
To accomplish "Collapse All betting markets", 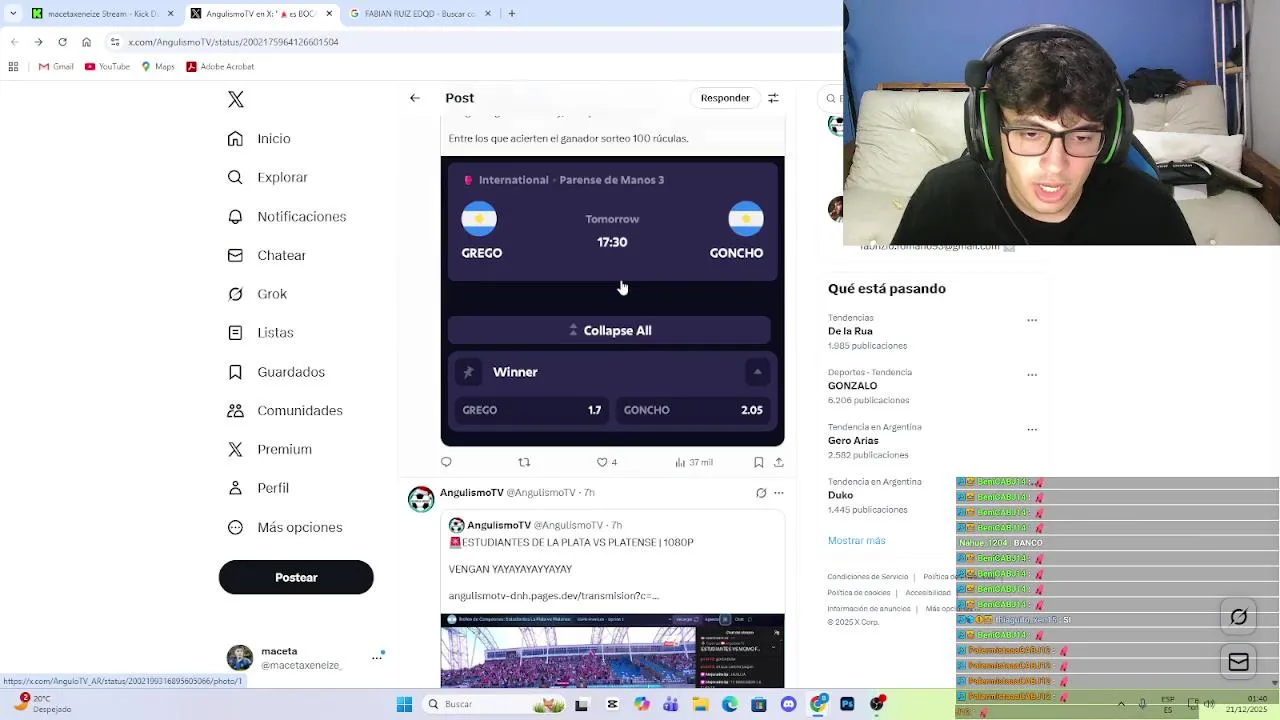I will click(x=609, y=331).
